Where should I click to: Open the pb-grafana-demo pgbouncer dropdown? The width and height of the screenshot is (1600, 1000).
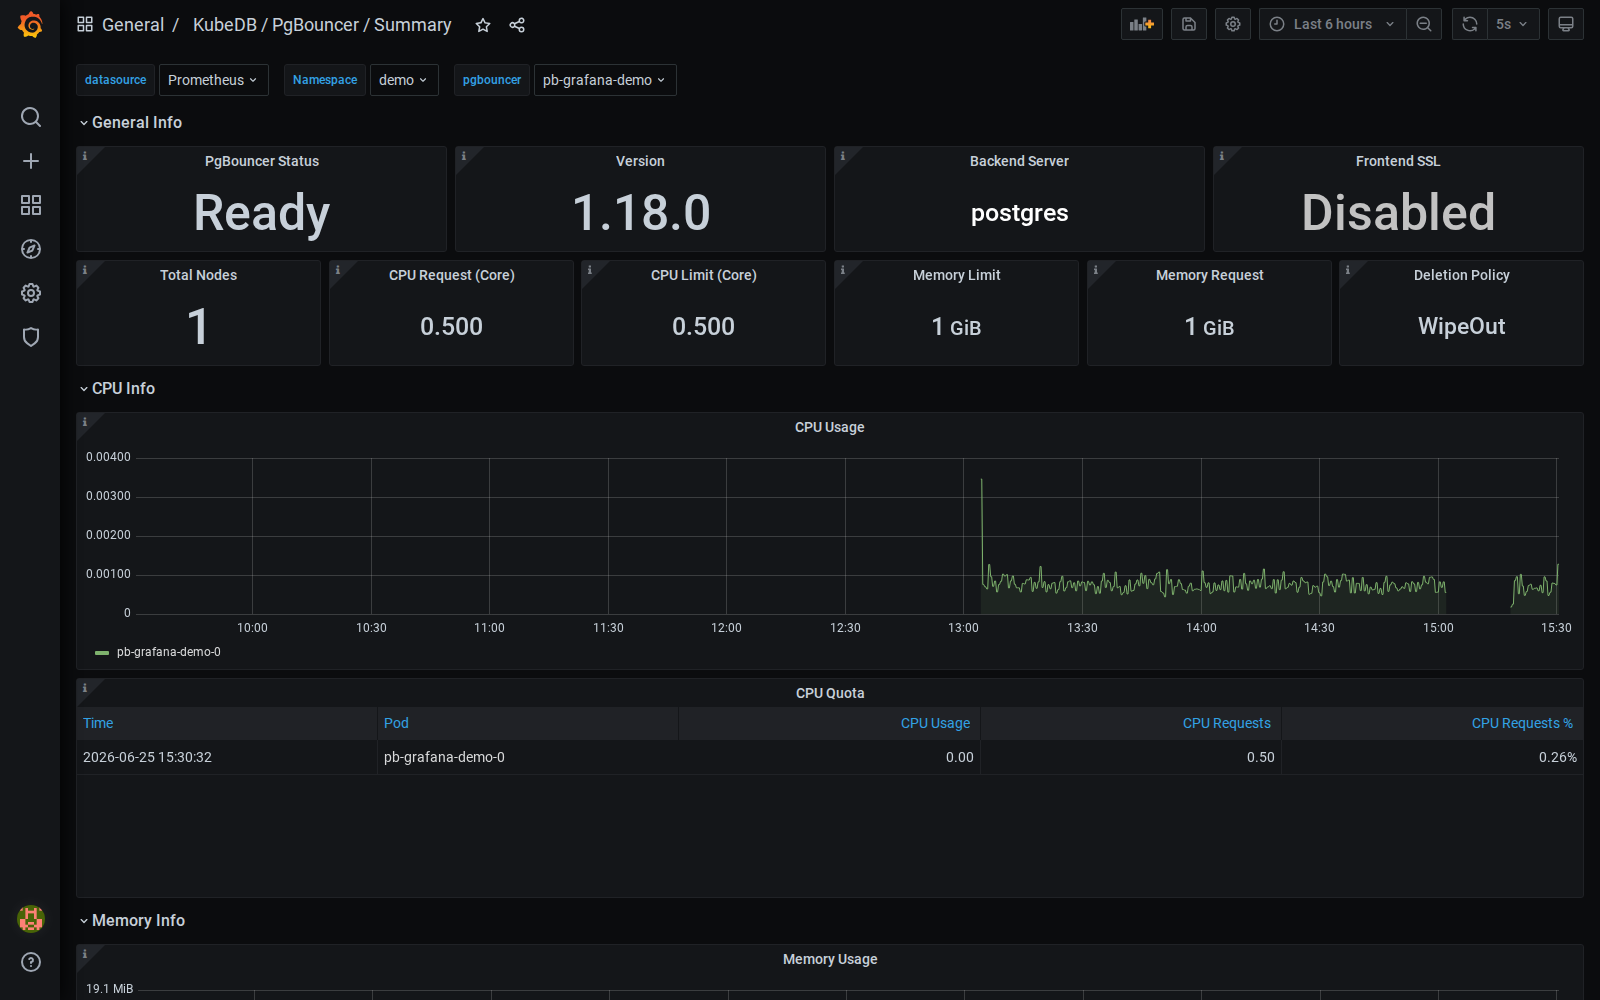point(605,80)
